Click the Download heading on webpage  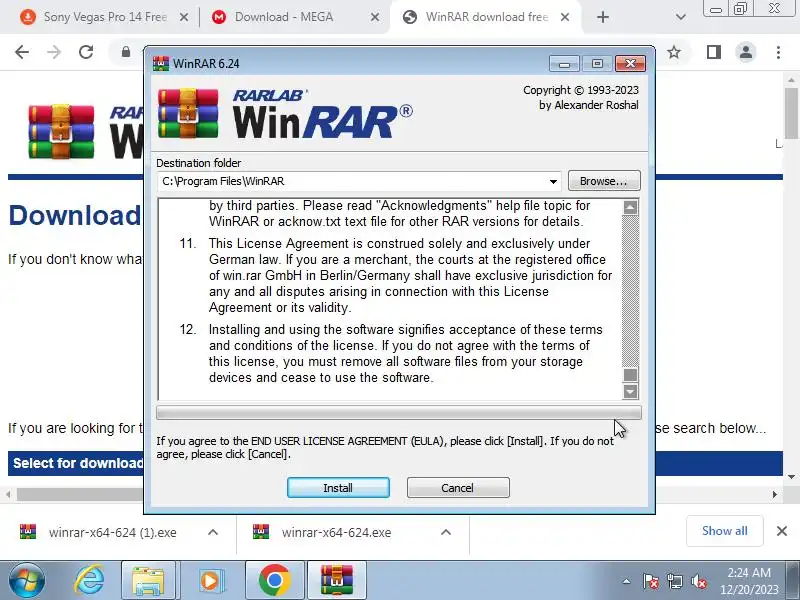[75, 215]
